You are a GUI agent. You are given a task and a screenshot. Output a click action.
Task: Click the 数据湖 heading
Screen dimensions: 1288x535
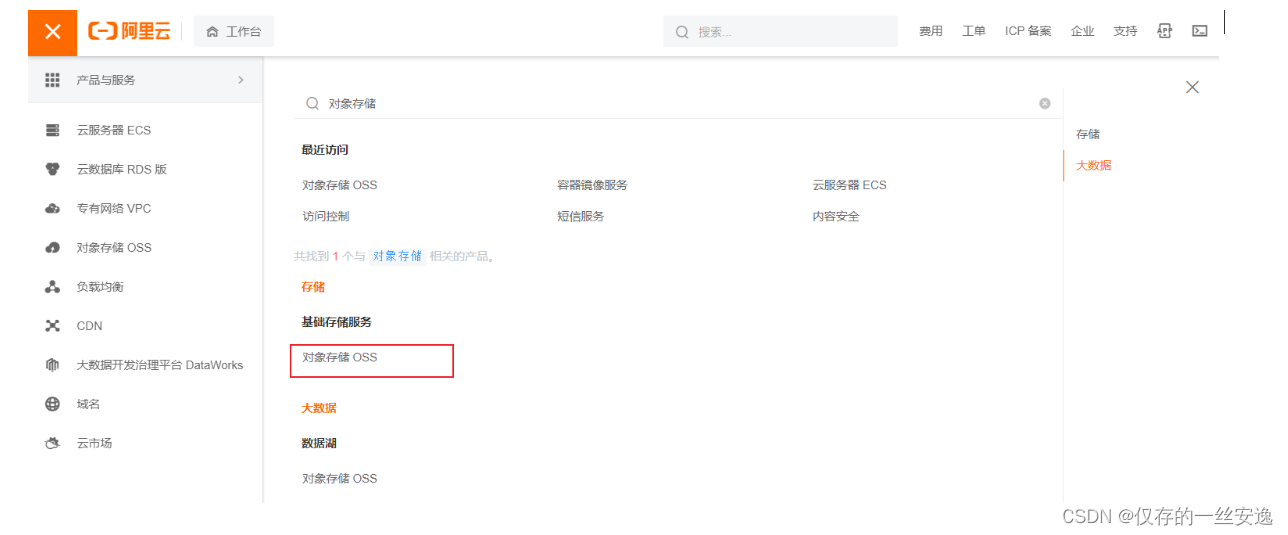tap(319, 443)
